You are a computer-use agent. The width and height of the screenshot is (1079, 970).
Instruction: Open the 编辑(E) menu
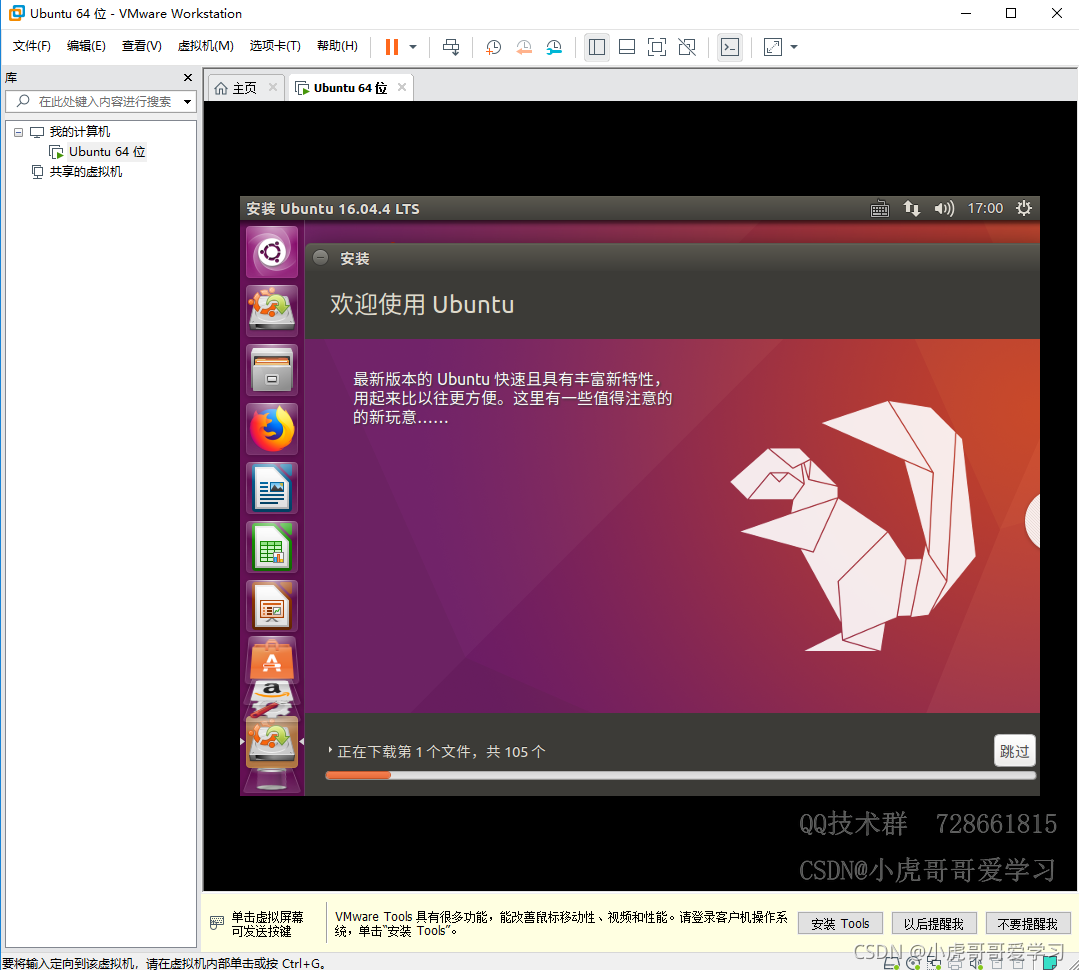[86, 46]
